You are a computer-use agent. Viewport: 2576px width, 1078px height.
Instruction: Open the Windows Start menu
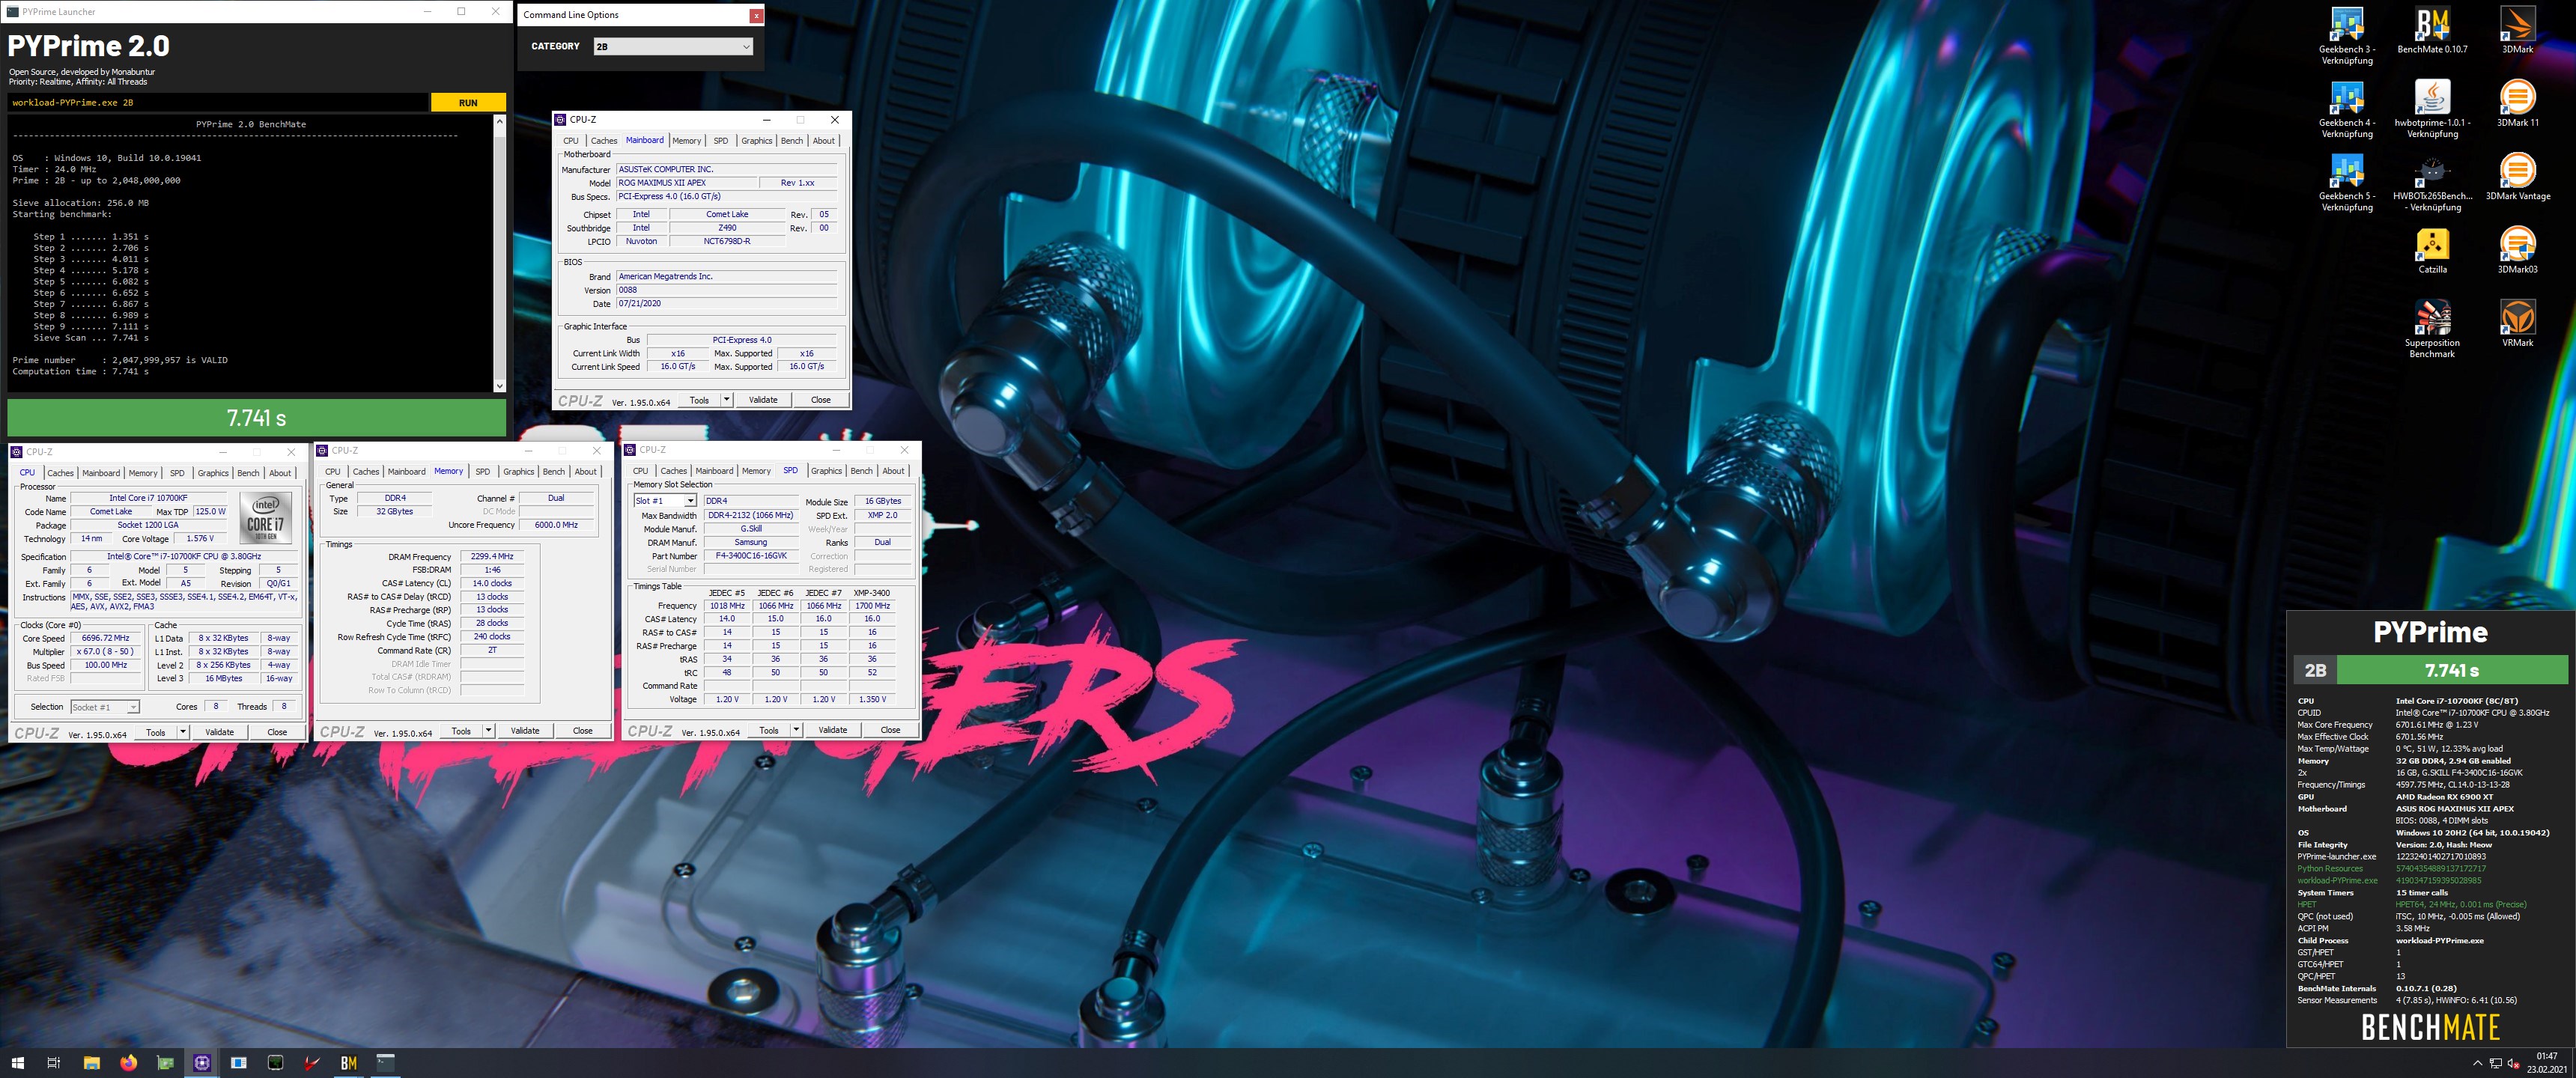pos(17,1063)
